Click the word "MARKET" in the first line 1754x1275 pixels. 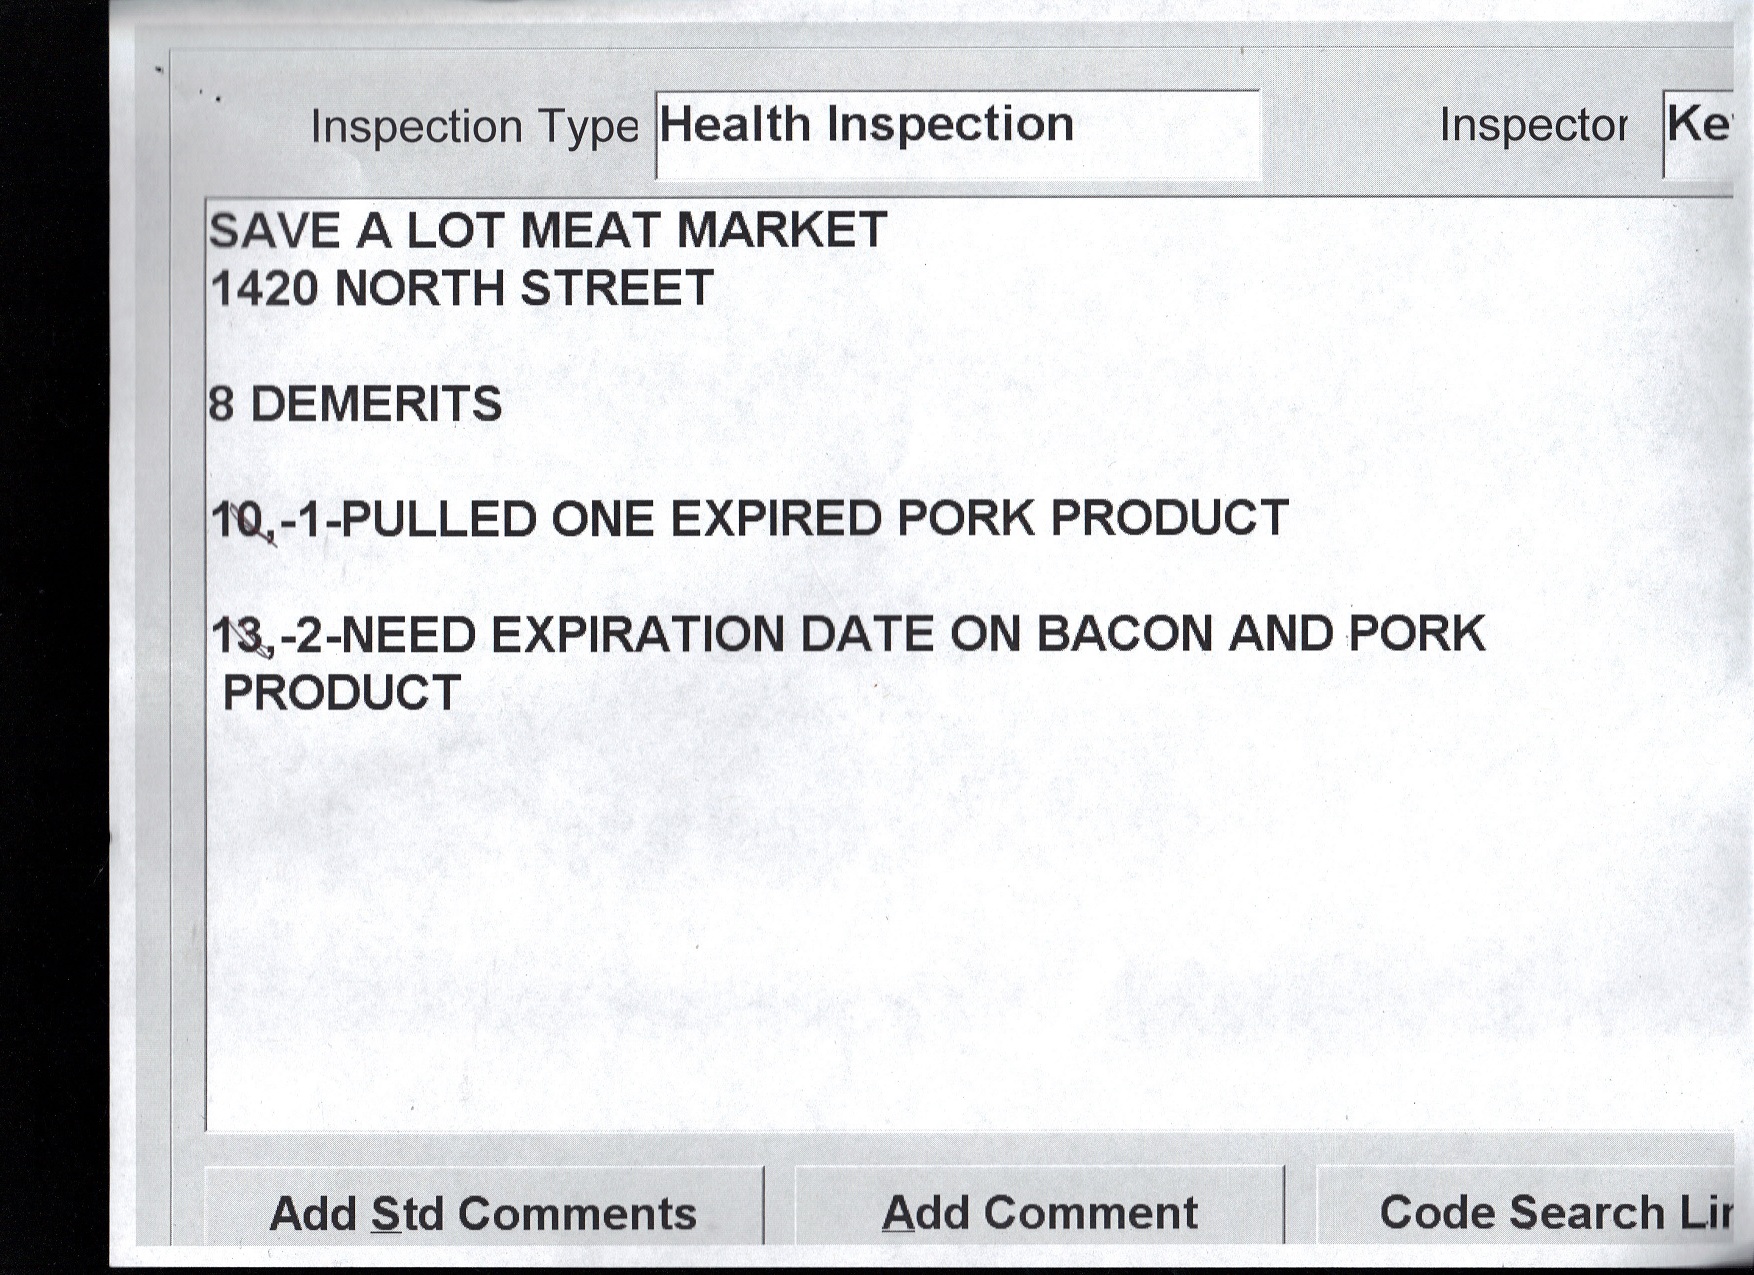[x=781, y=230]
